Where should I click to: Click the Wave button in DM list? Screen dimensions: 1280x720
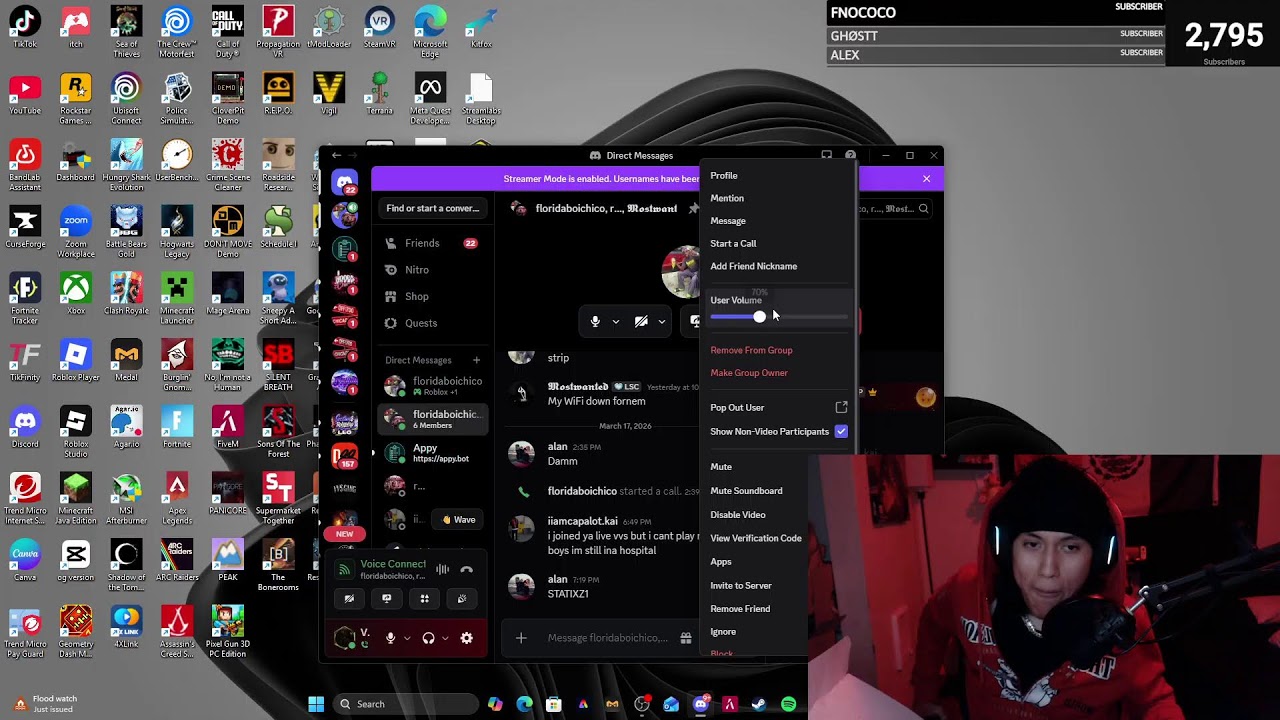(x=459, y=520)
